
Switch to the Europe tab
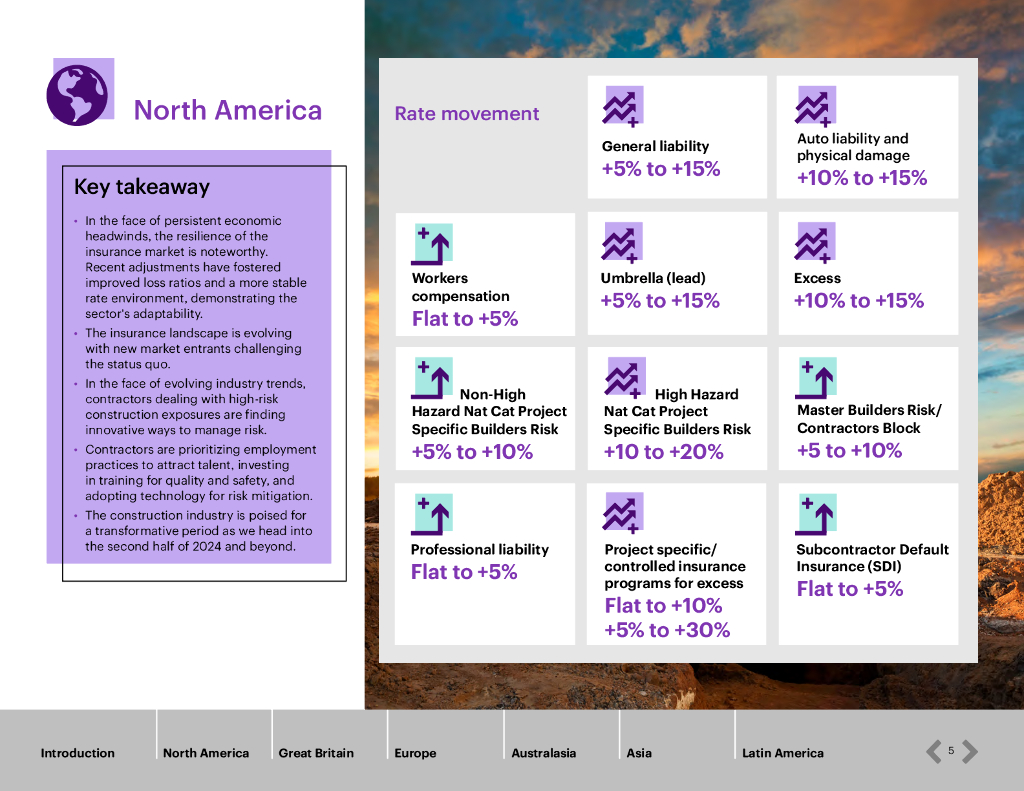(x=415, y=753)
